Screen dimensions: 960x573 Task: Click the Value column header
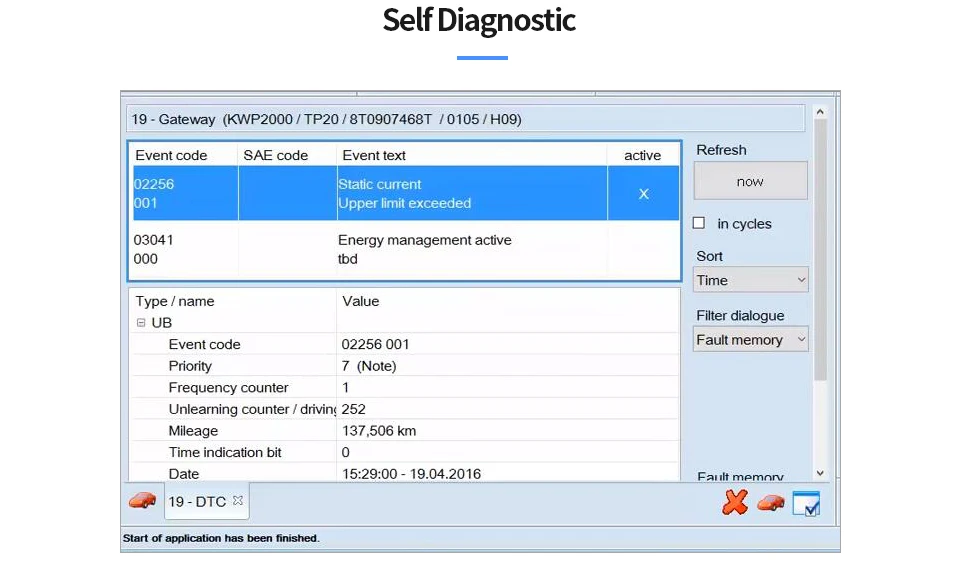coord(361,301)
